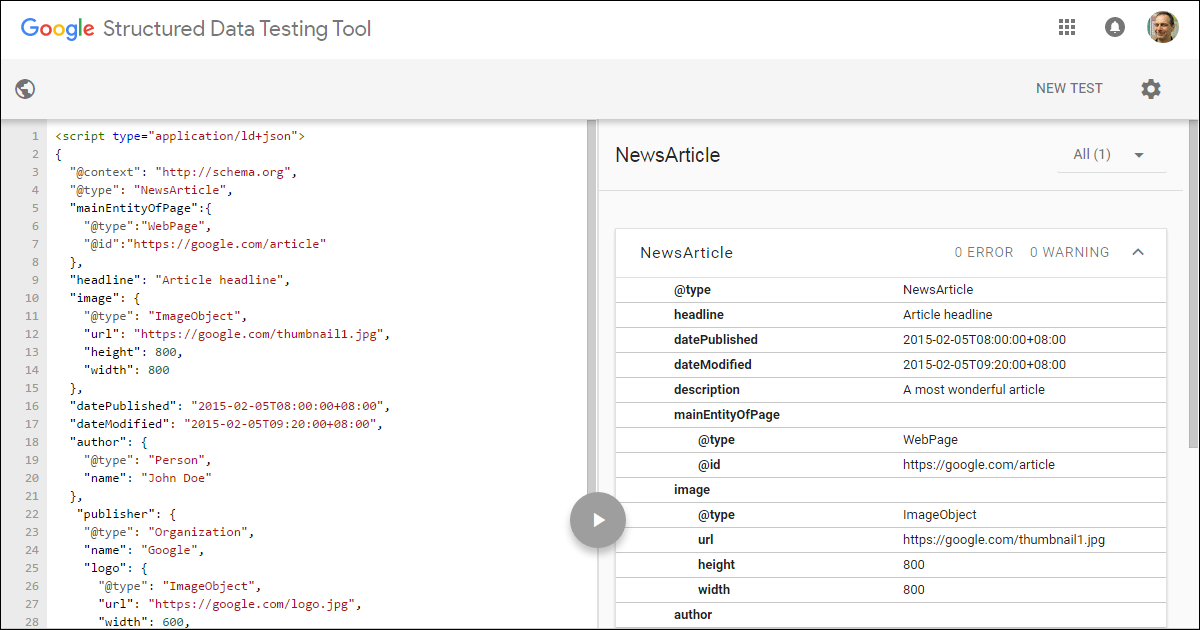Image resolution: width=1200 pixels, height=630 pixels.
Task: Select the datePublished row in results
Action: coord(891,340)
